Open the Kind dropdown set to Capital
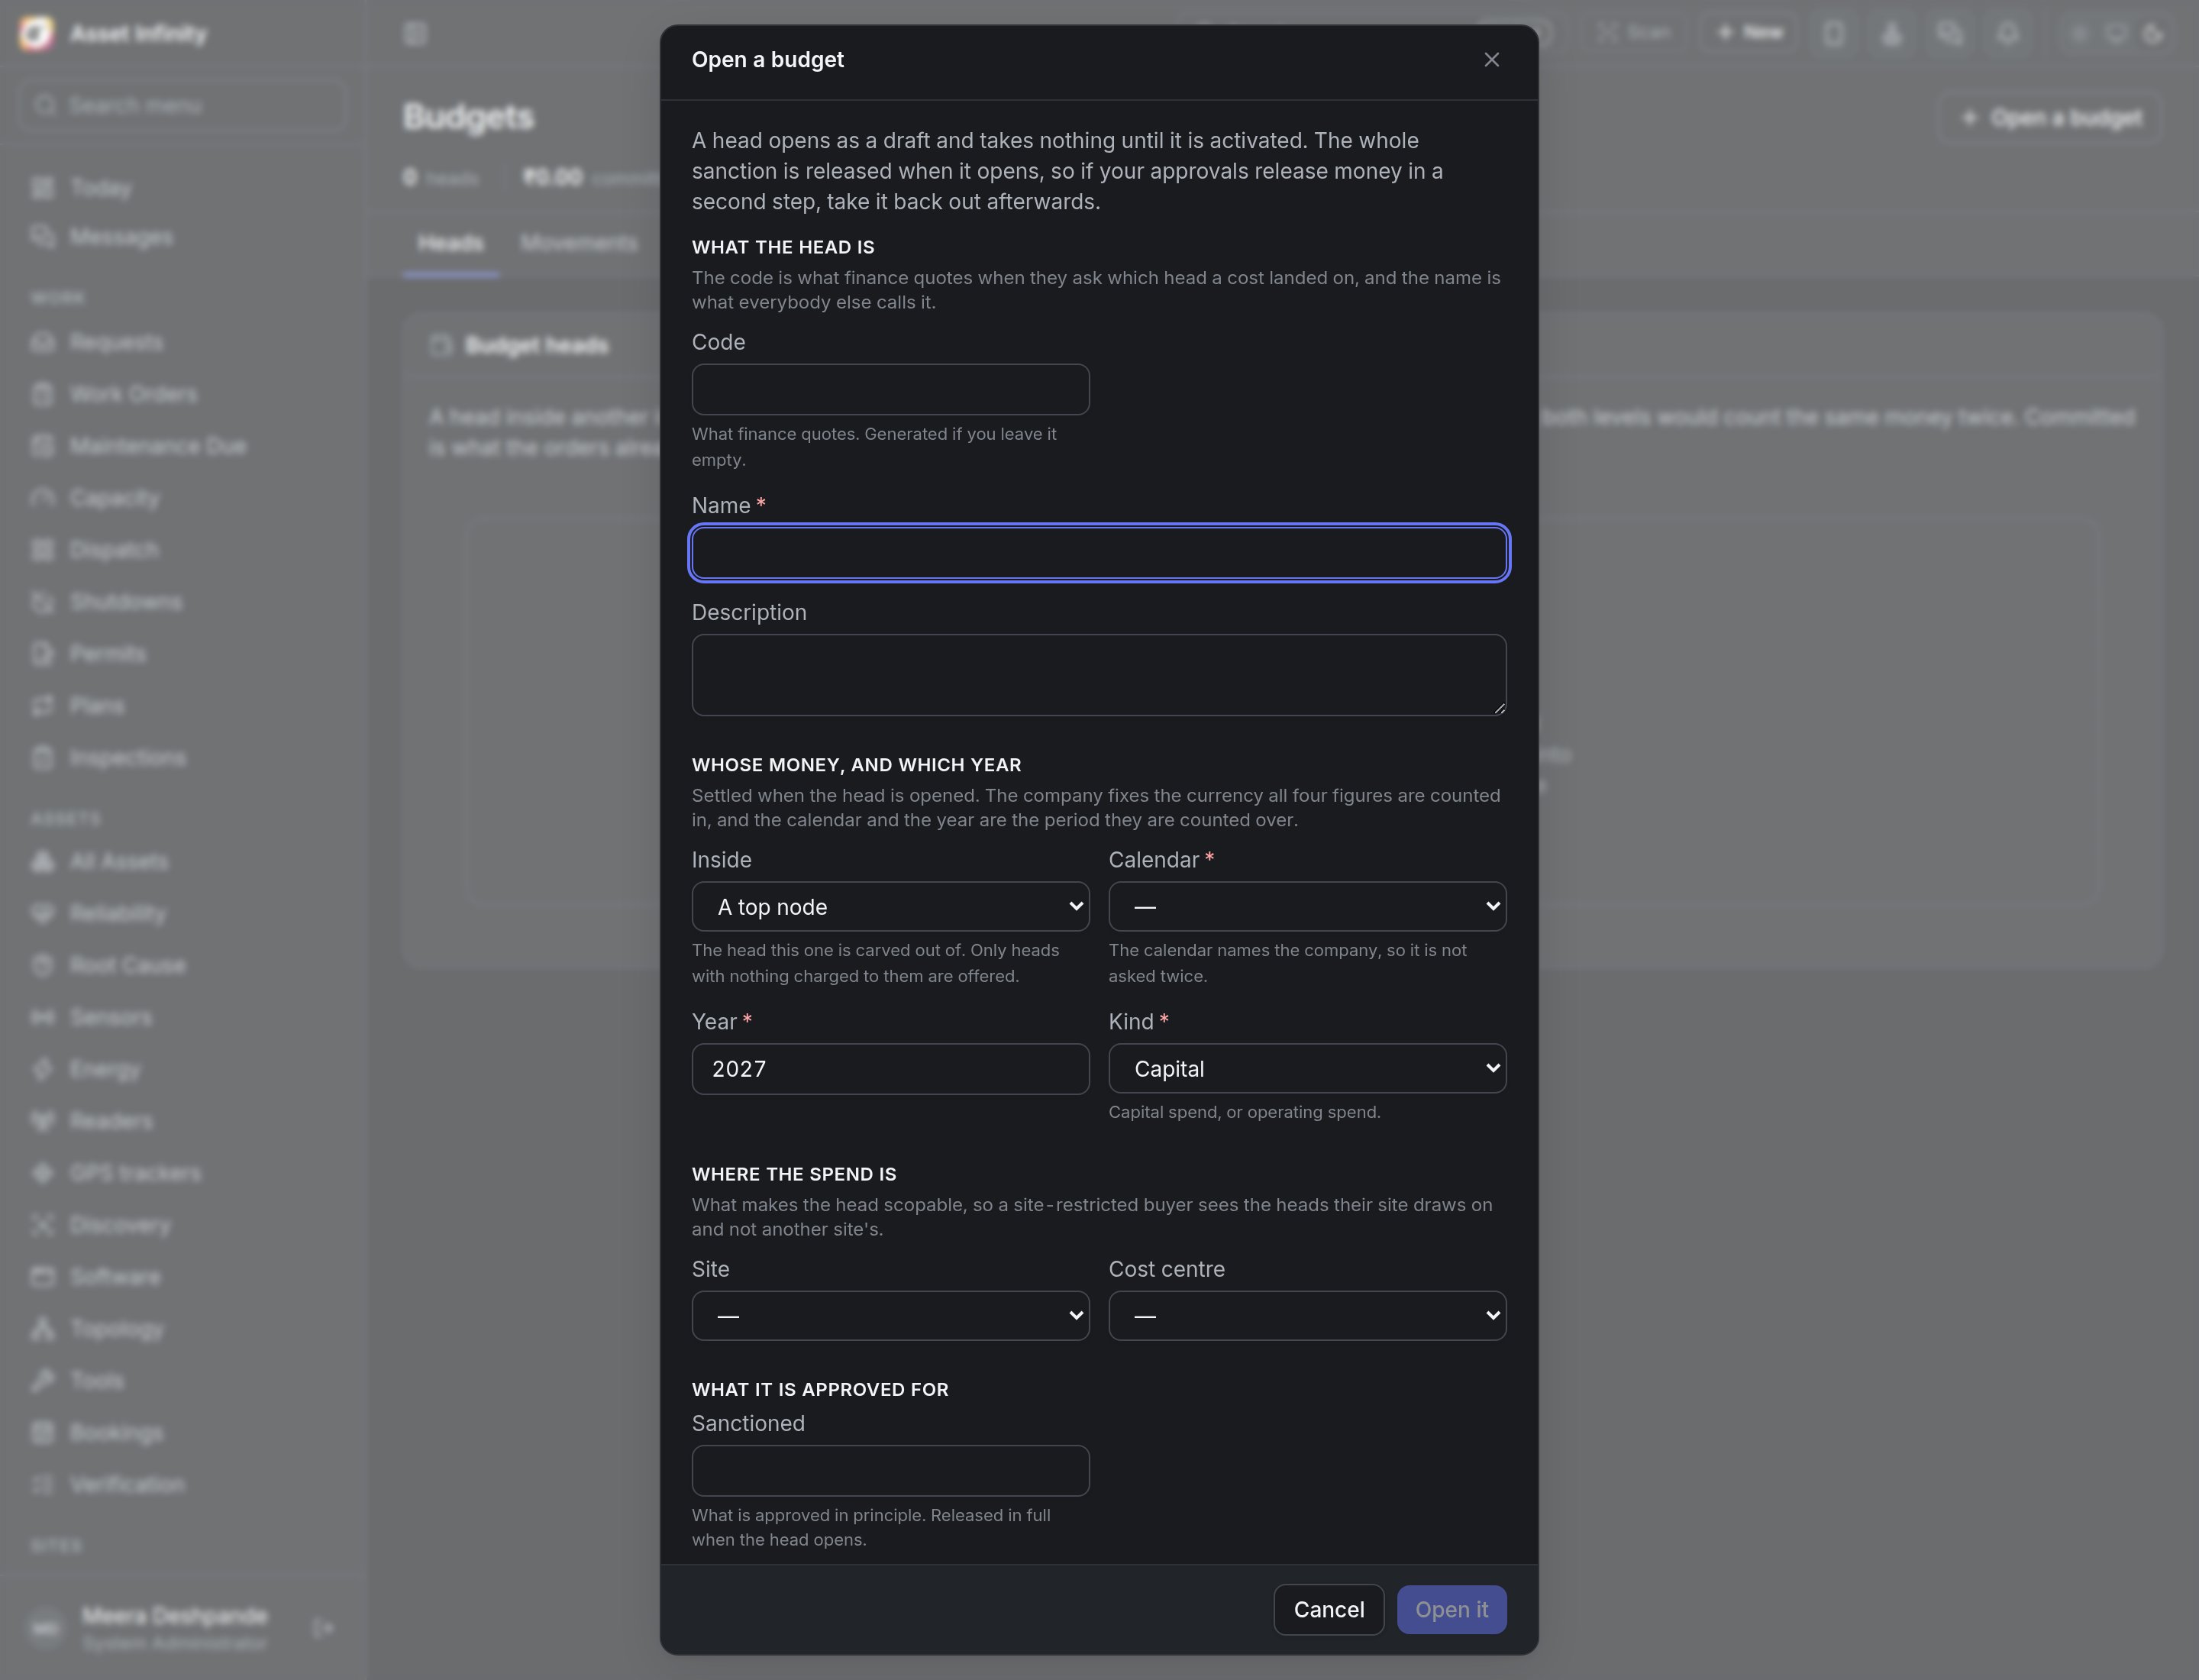This screenshot has height=1680, width=2199. click(x=1307, y=1069)
